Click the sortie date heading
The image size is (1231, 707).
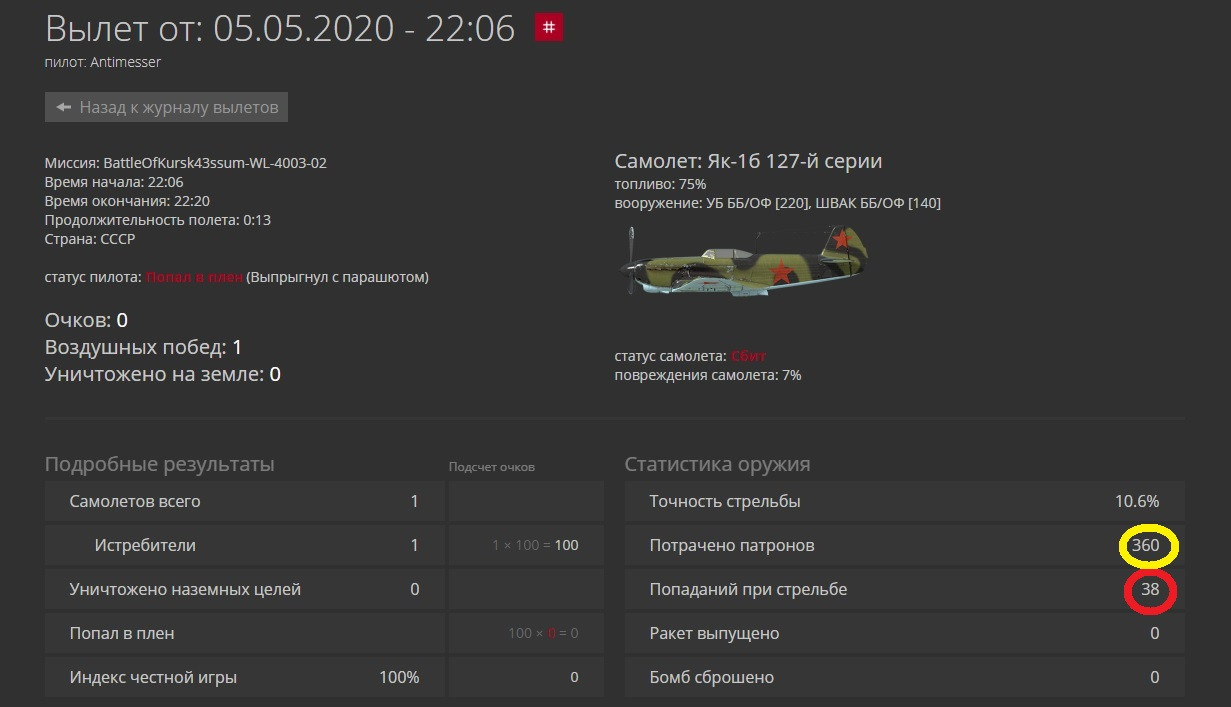(280, 28)
